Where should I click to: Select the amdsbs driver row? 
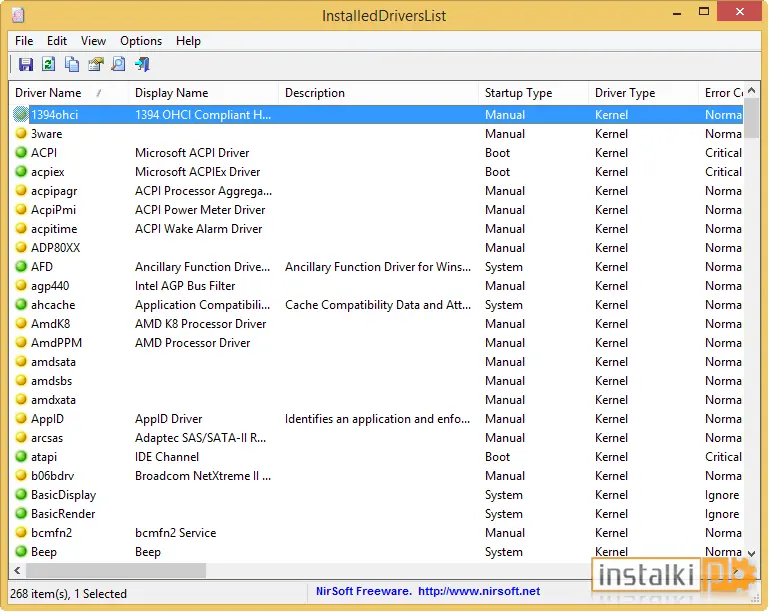[376, 381]
